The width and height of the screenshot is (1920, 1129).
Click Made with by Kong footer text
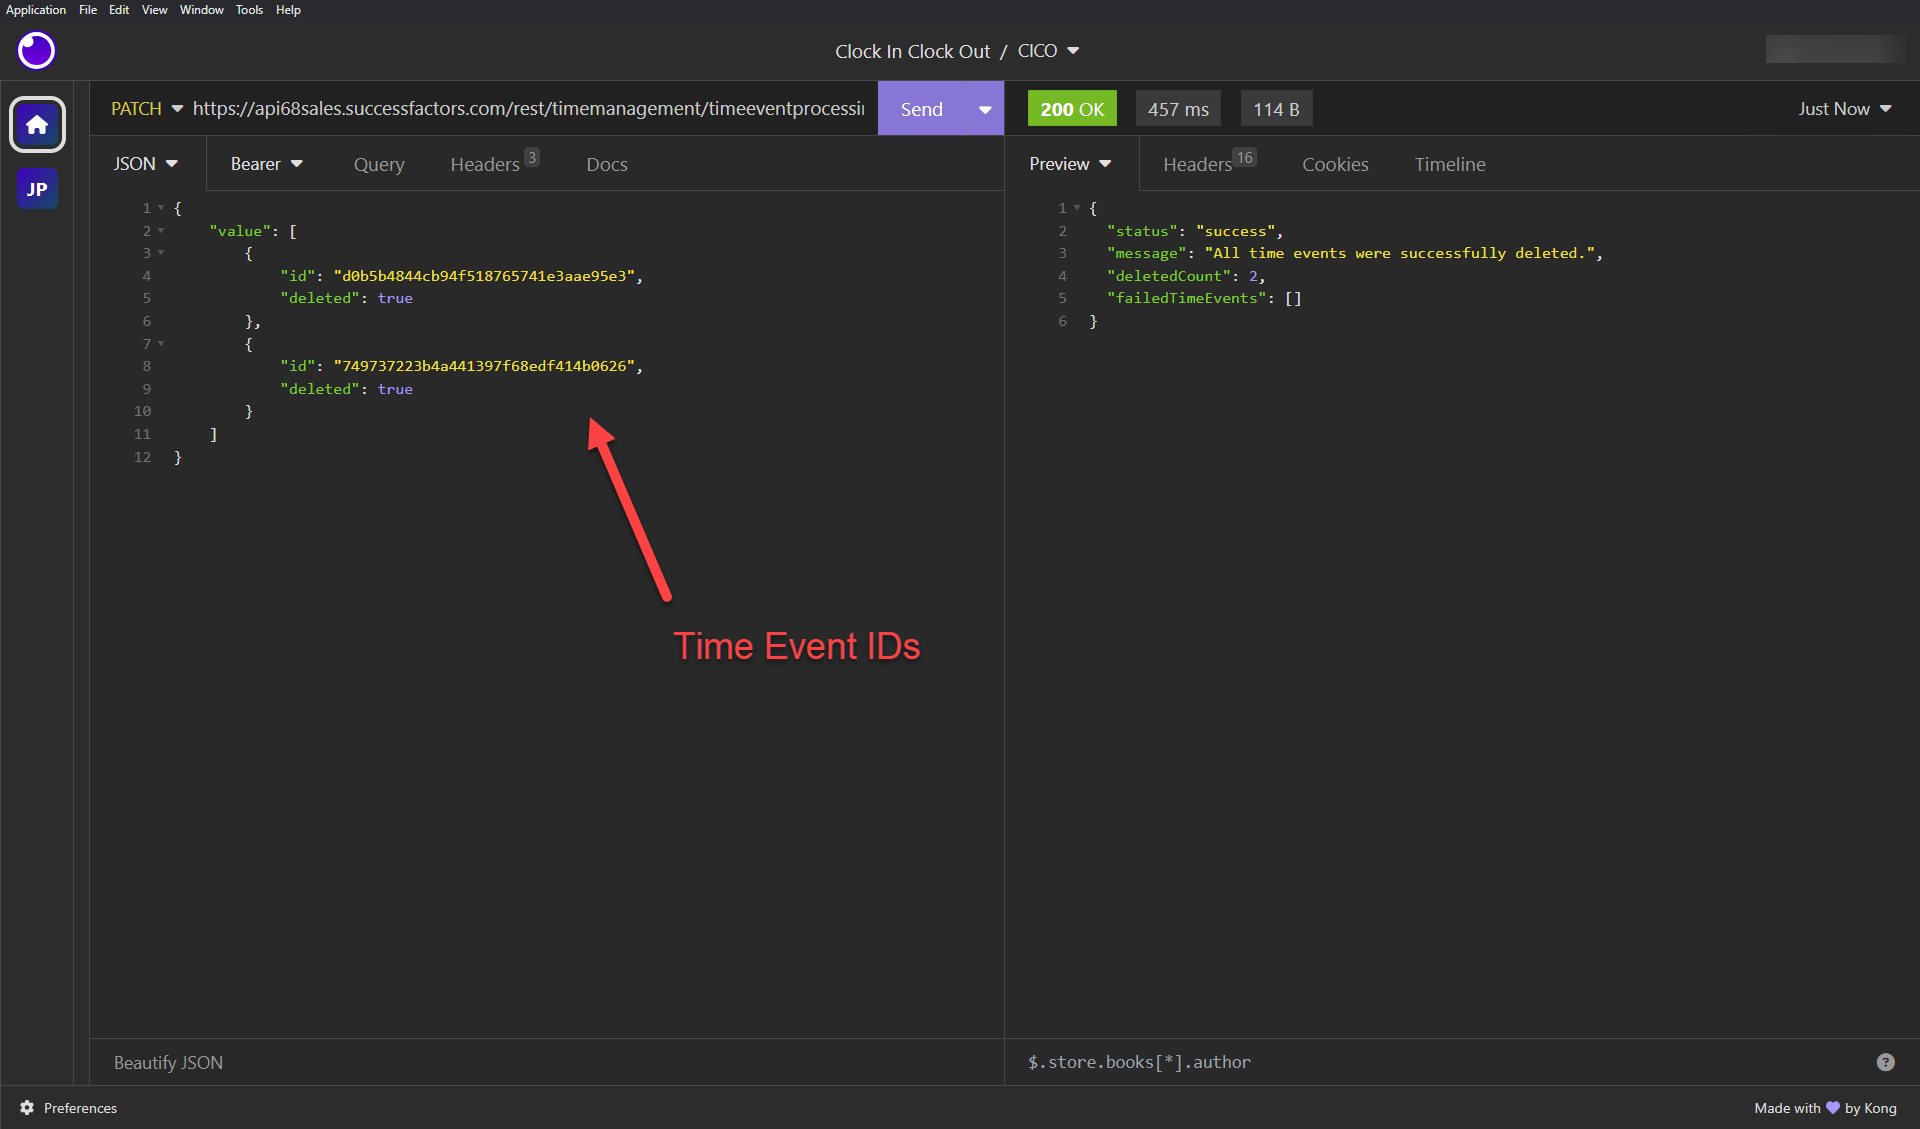pyautogui.click(x=1825, y=1107)
